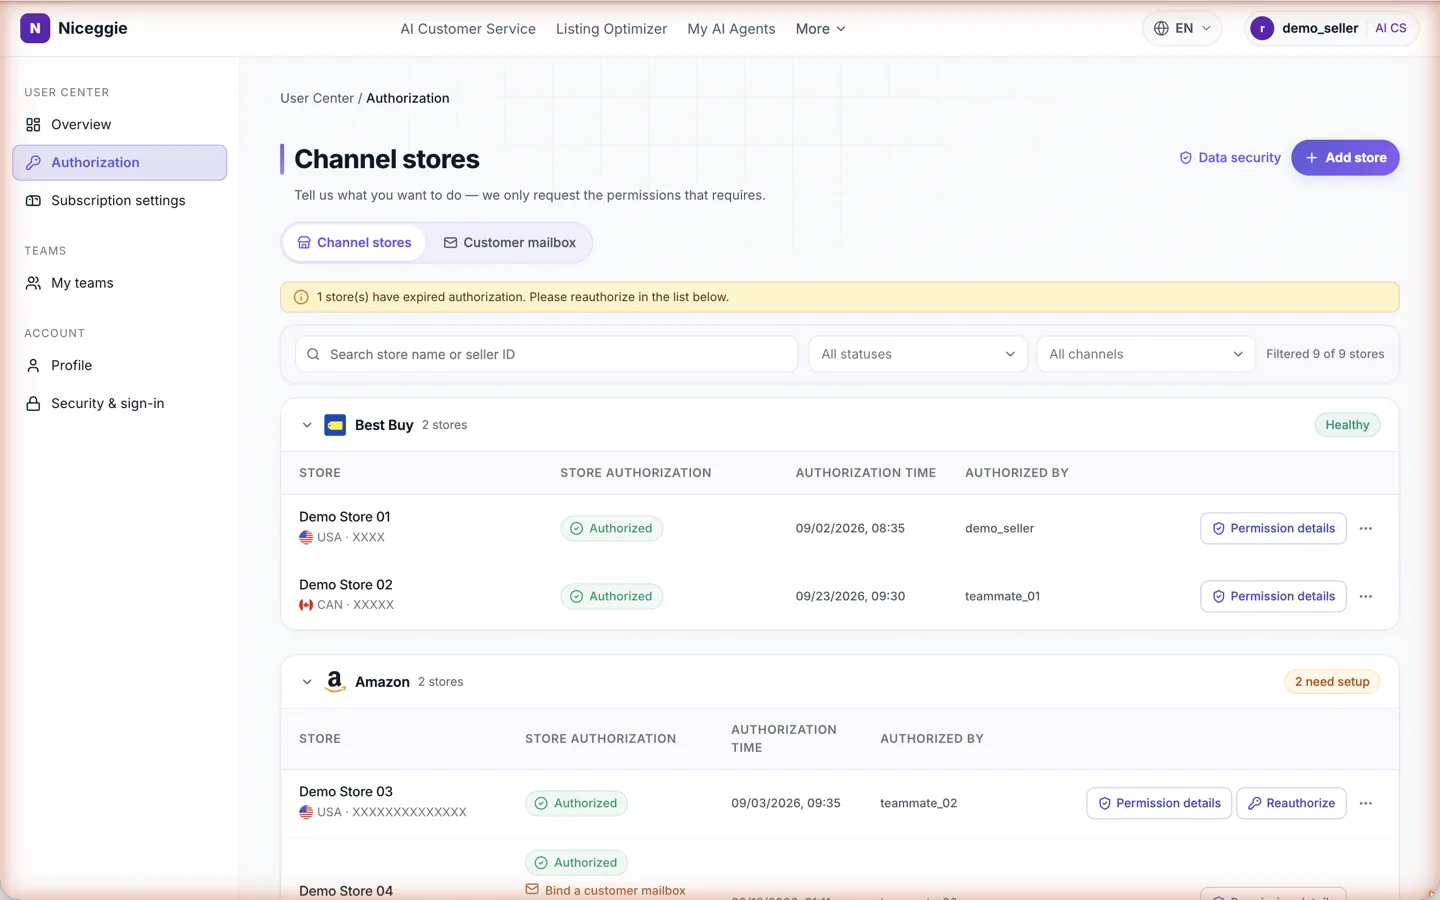Screen dimensions: 1440x900
Task: Open Listing Optimizer
Action: [611, 29]
